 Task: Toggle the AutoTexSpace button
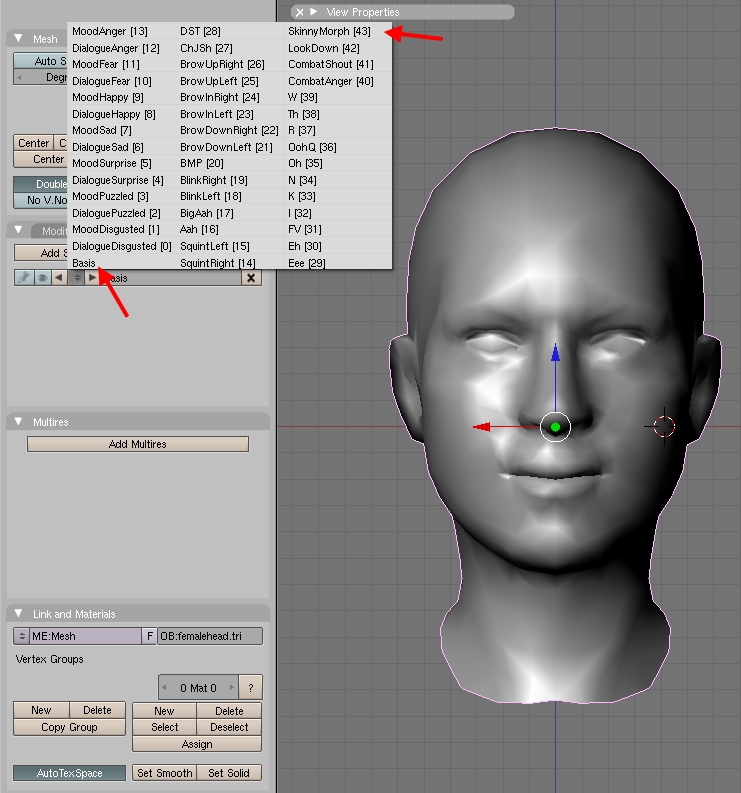(x=70, y=773)
